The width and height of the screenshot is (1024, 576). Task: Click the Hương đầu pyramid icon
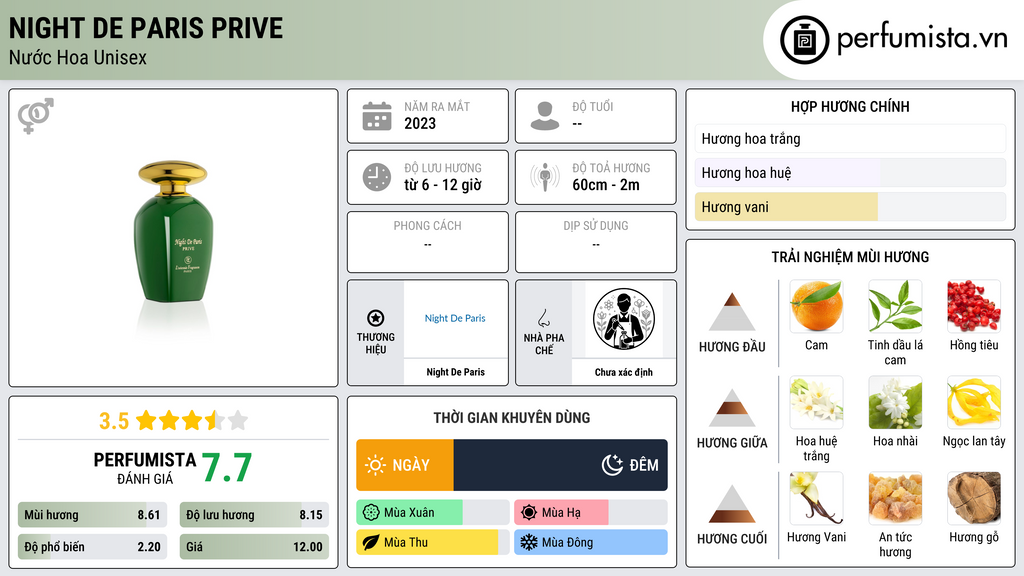732,312
